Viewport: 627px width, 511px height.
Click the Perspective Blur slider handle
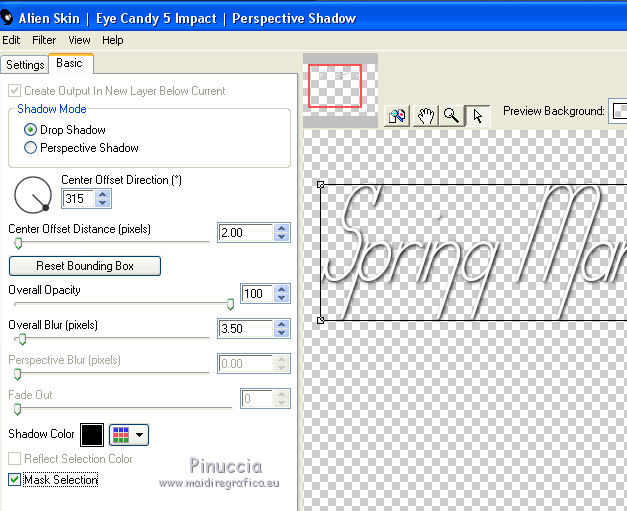coord(18,374)
